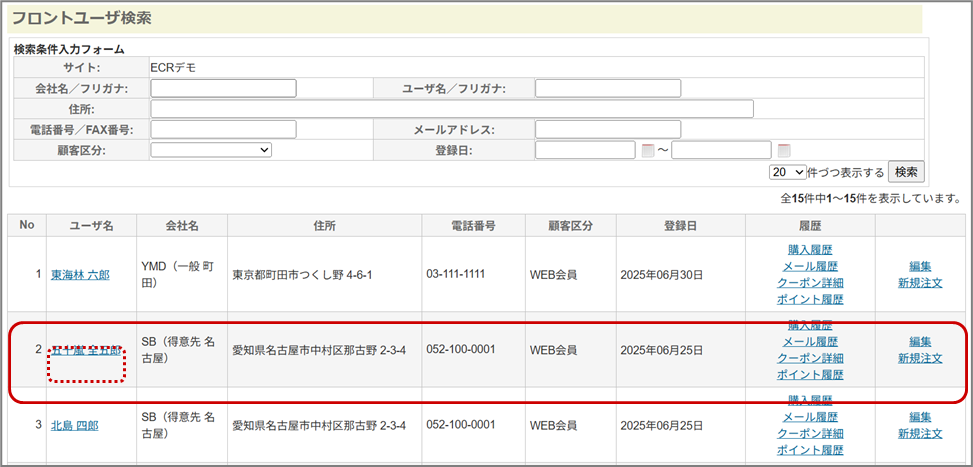This screenshot has width=973, height=467.
Task: Open user 東海林 六郎 link
Action: click(80, 274)
